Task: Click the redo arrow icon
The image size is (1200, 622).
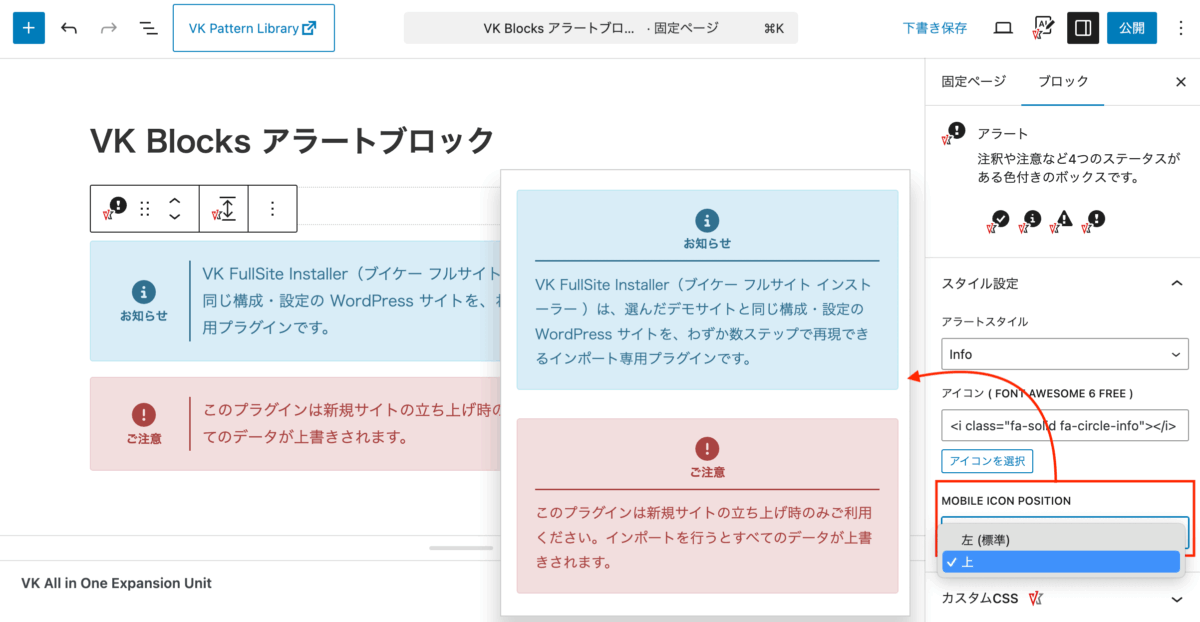Action: 108,27
